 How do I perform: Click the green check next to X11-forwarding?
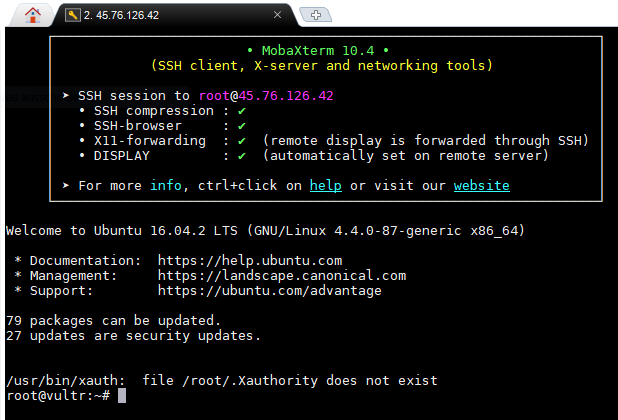tap(242, 141)
